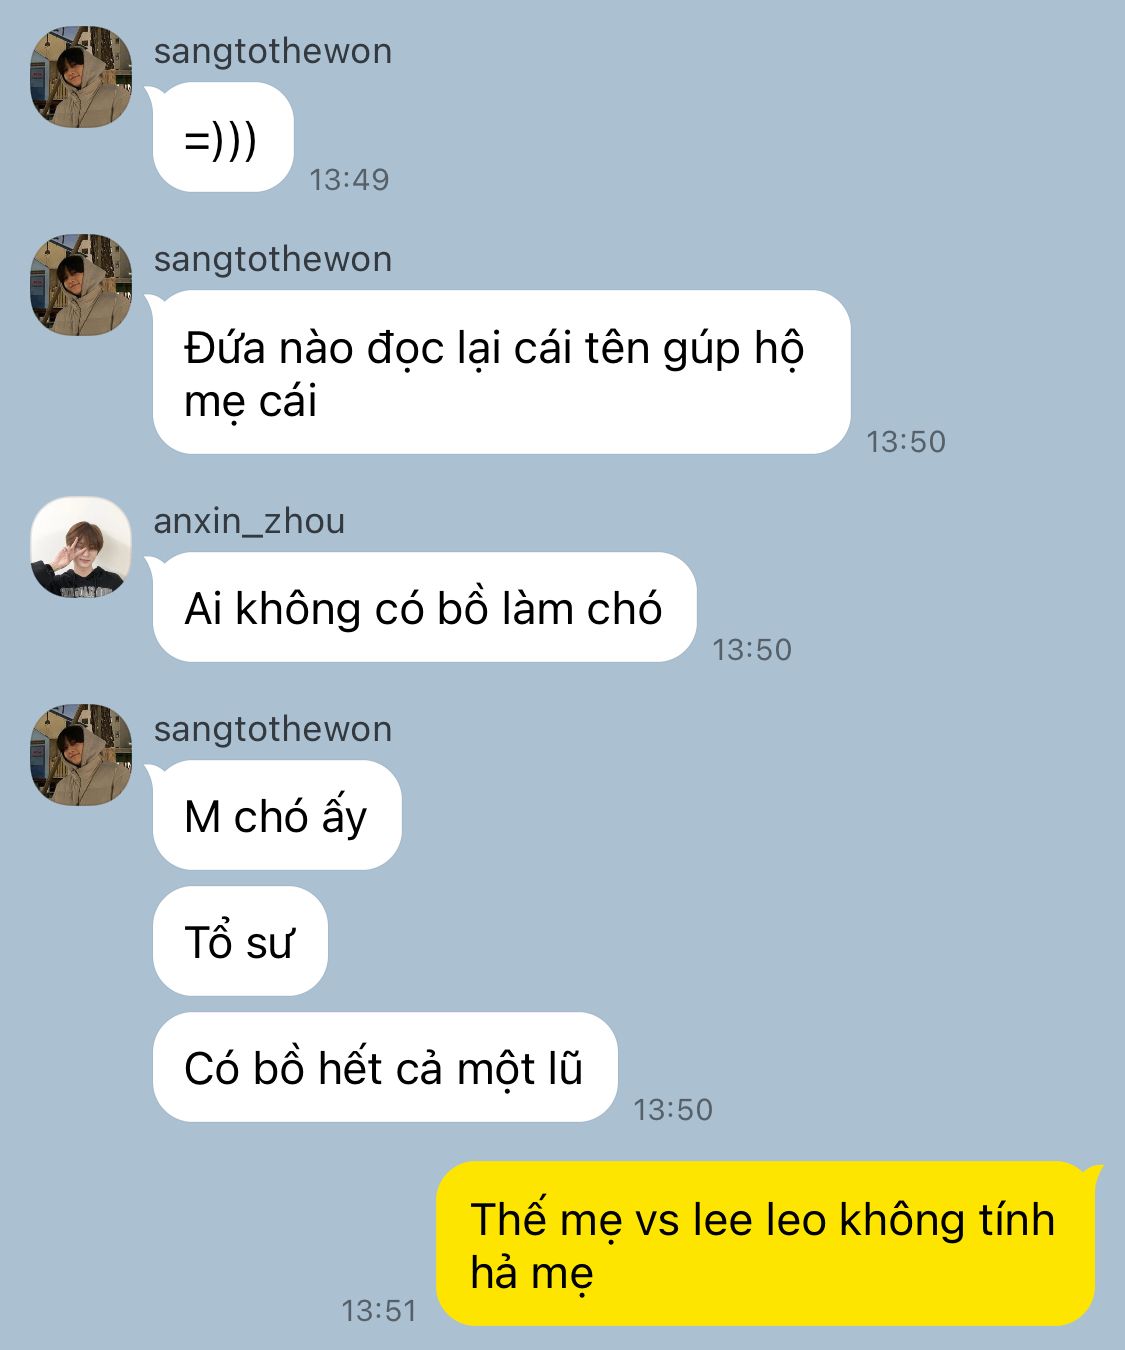This screenshot has height=1350, width=1125.
Task: Tap the yellow 'Thế mẹ vs lee leo' message
Action: (x=766, y=1244)
